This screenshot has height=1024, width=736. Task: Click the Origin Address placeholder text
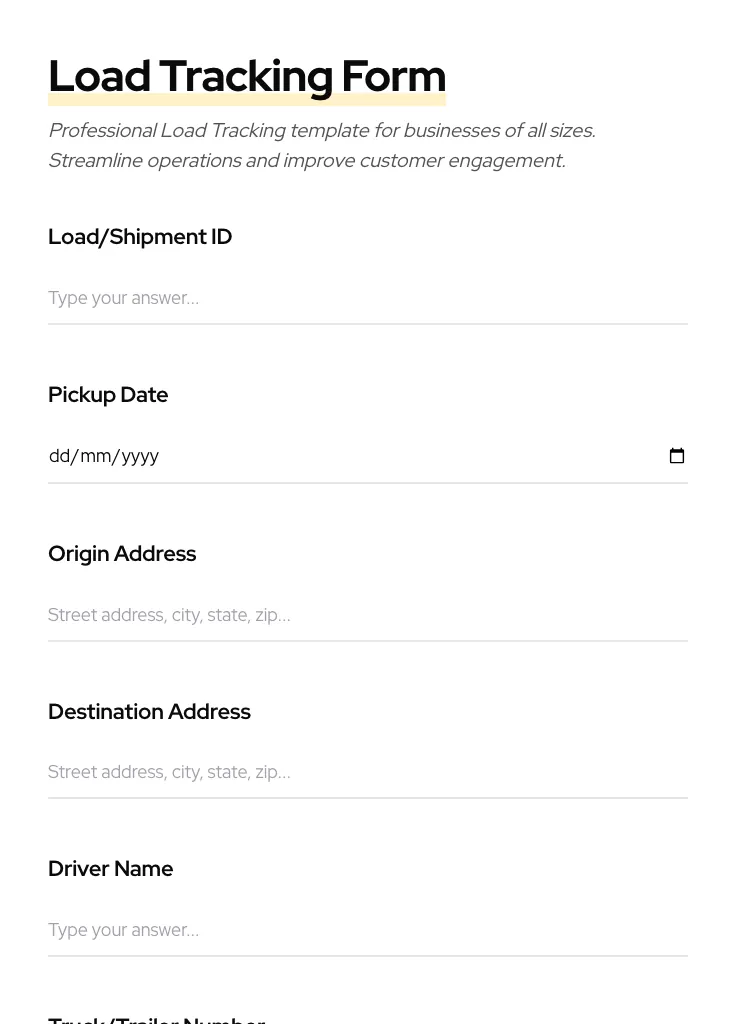[x=169, y=615]
